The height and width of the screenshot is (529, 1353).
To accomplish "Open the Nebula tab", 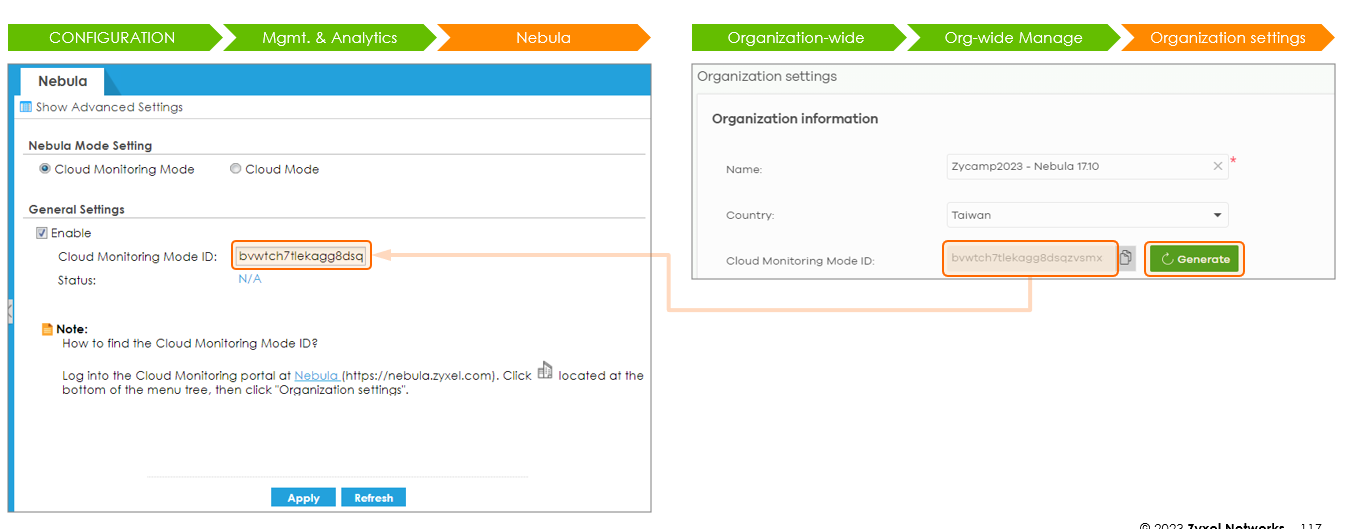I will coord(62,81).
